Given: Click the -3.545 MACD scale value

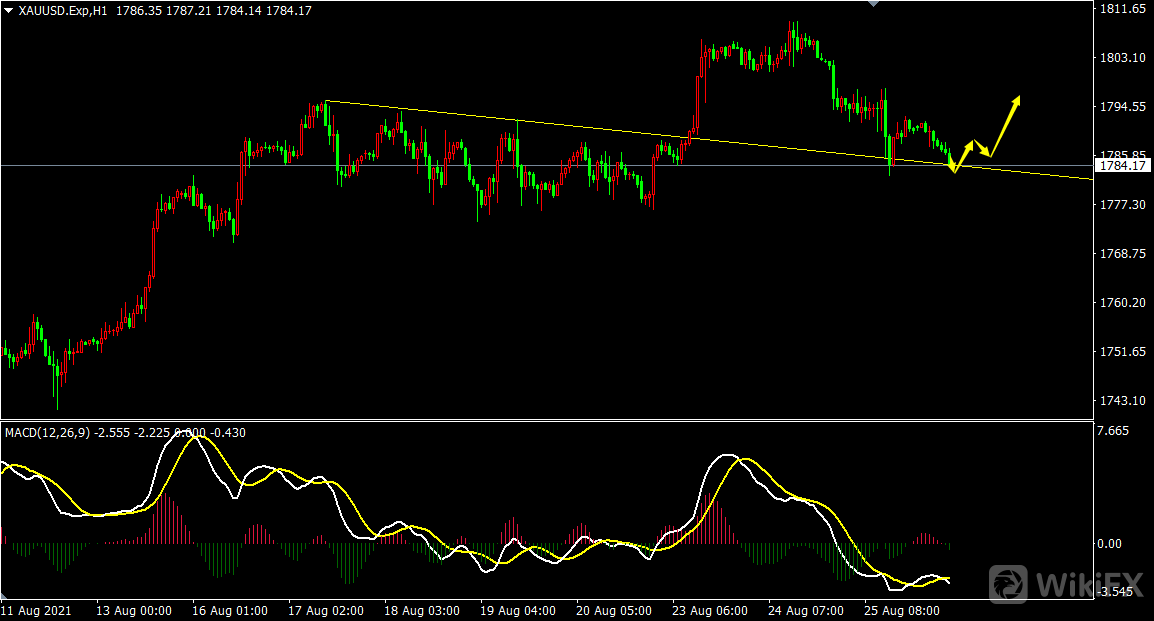Looking at the screenshot, I should (1116, 592).
